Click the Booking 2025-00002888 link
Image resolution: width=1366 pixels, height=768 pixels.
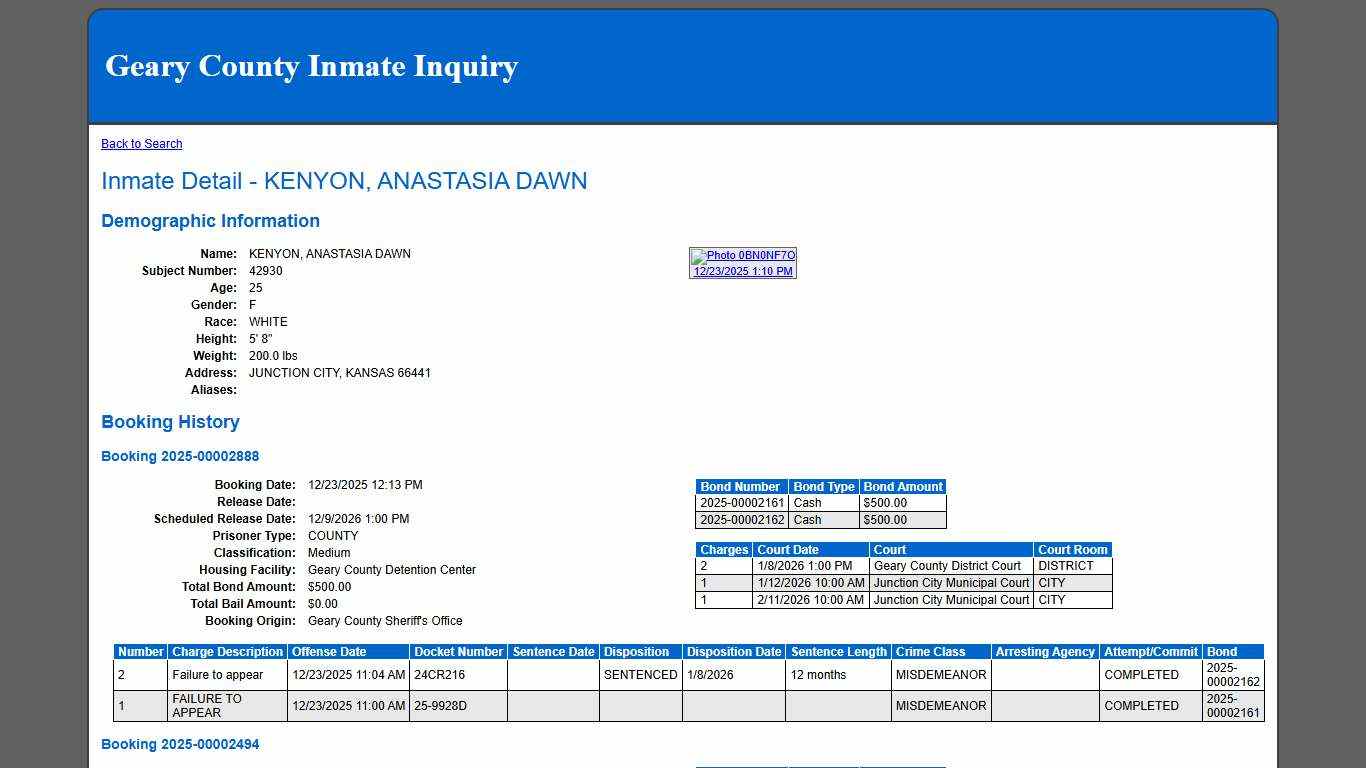[180, 456]
